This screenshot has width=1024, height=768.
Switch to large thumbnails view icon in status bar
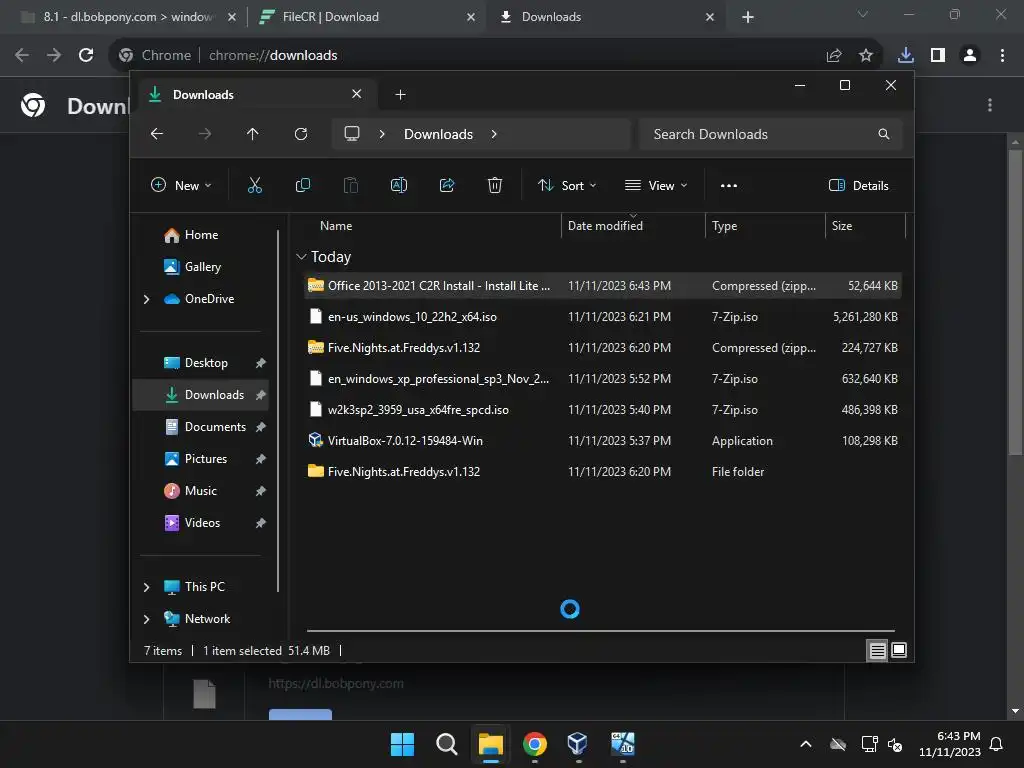(899, 650)
